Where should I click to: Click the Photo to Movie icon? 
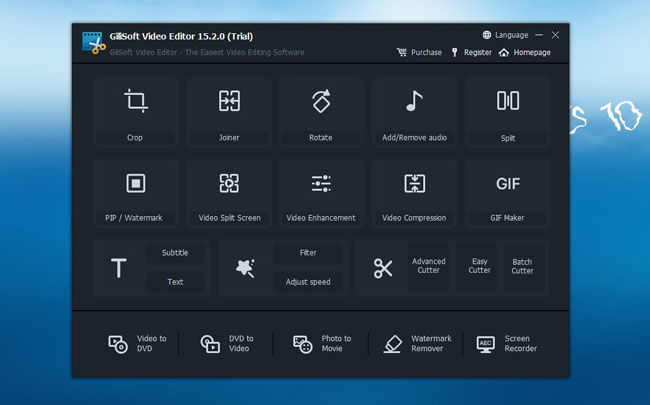pyautogui.click(x=303, y=344)
